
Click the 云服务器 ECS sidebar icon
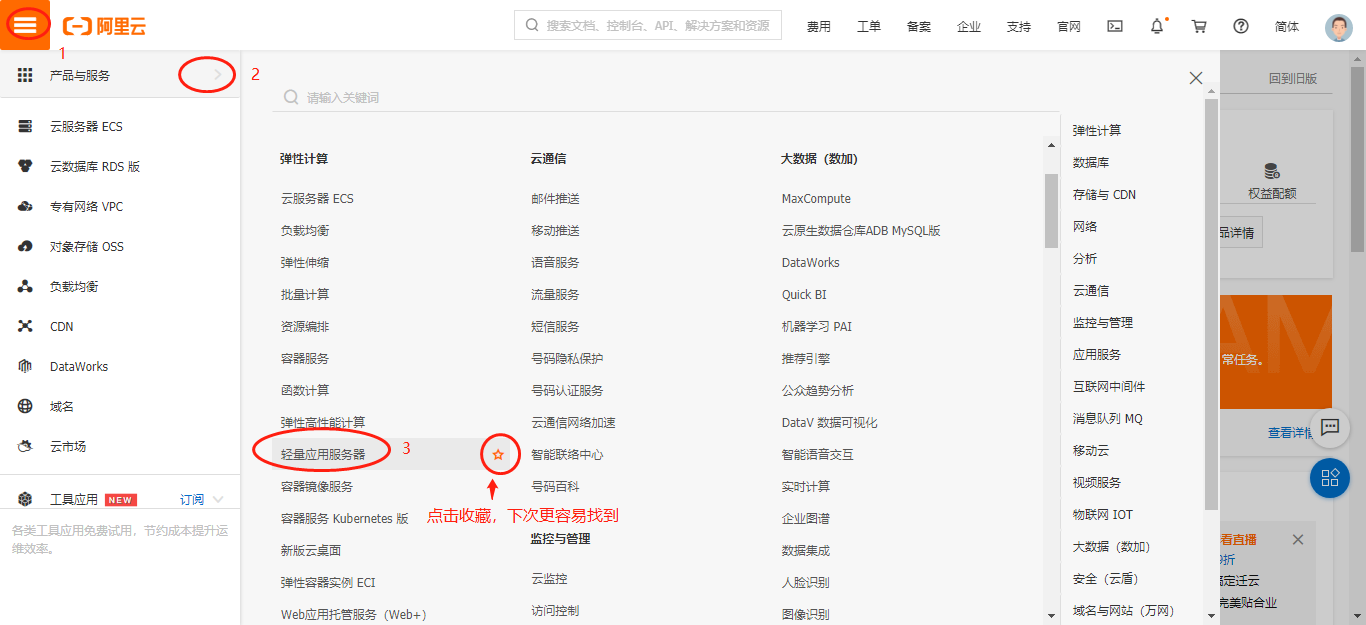[26, 126]
